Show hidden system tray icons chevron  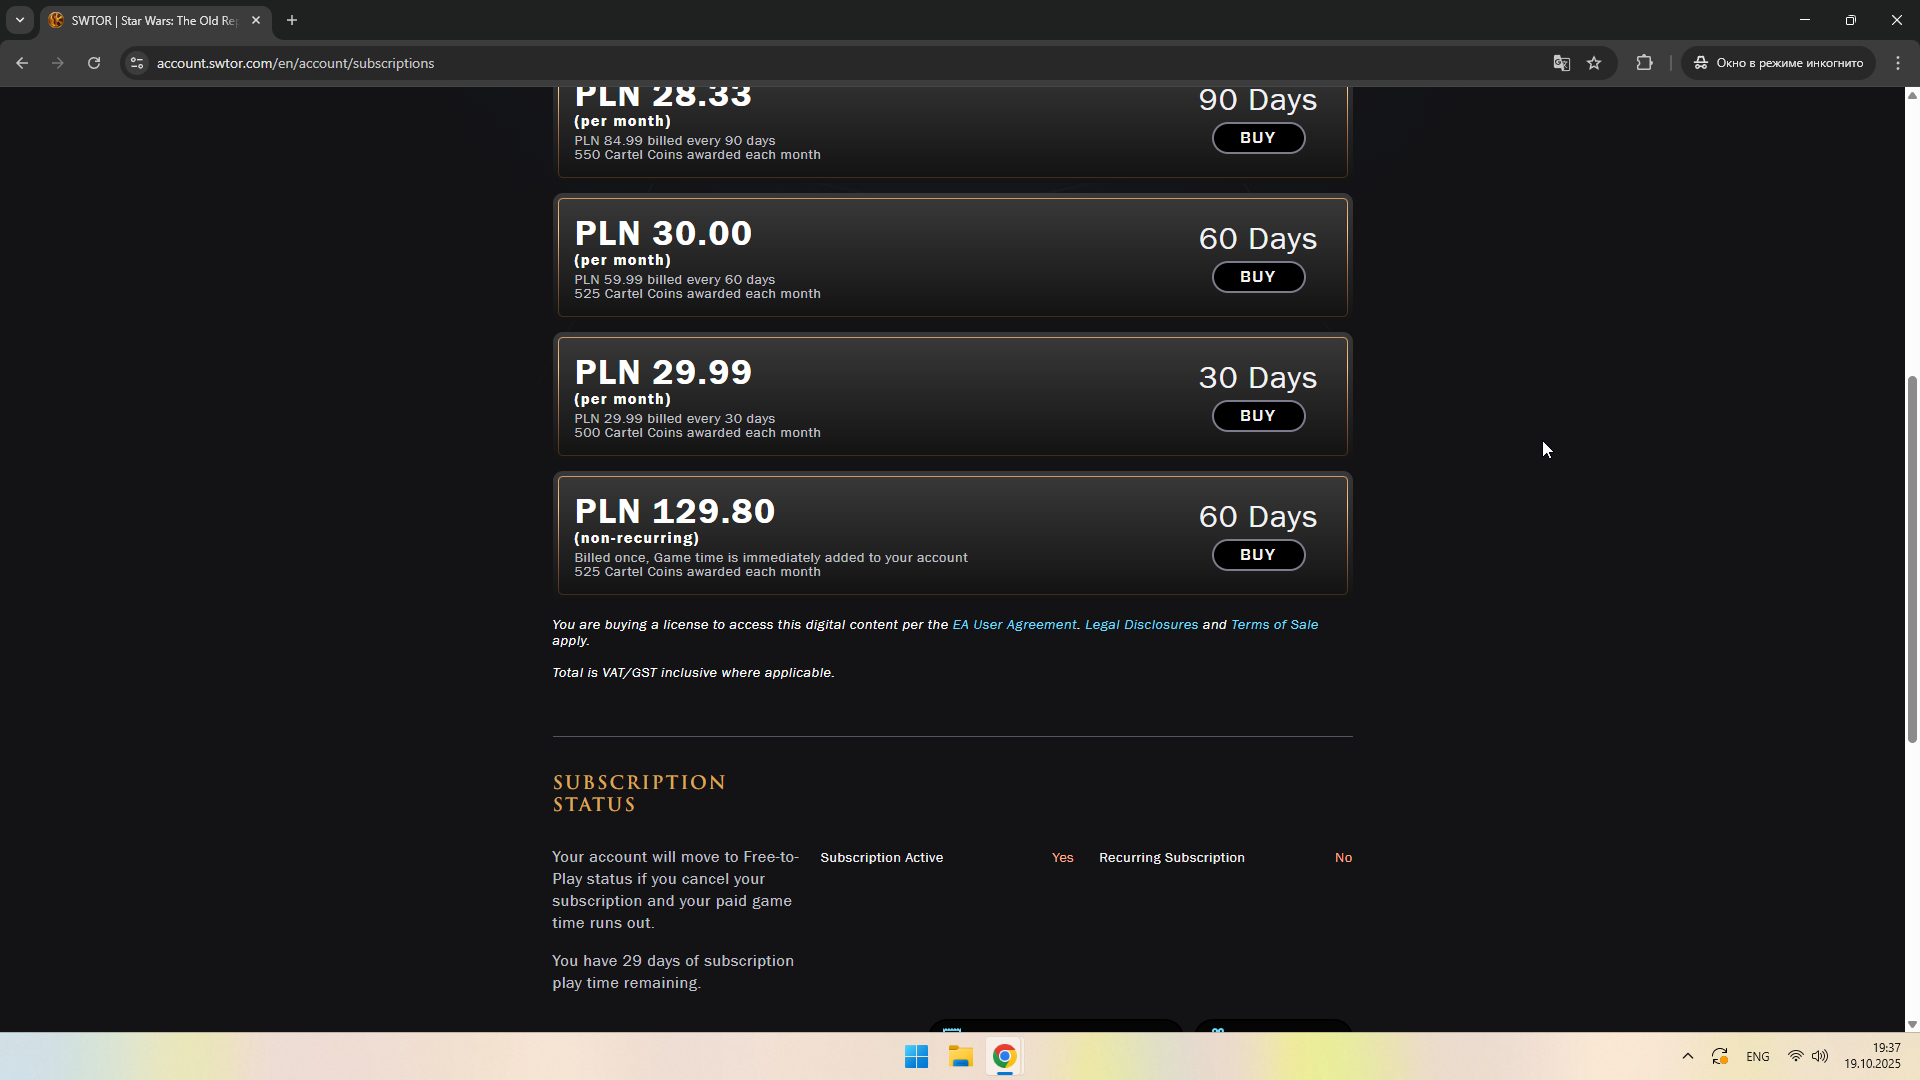coord(1688,1057)
